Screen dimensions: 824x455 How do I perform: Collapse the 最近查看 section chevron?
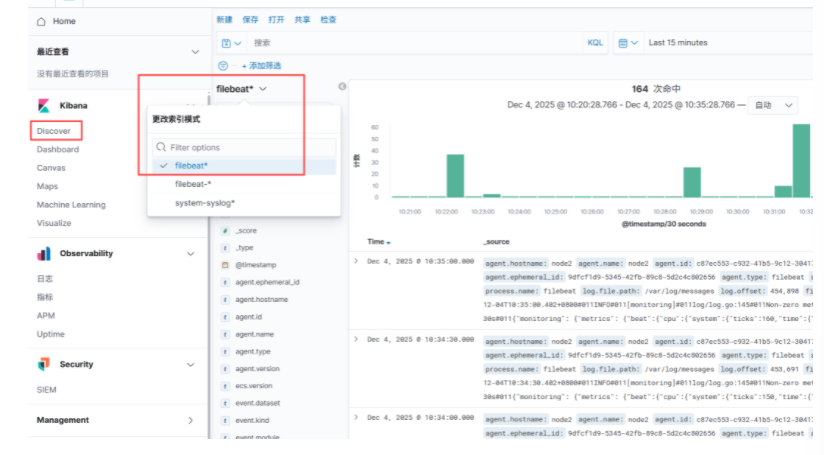pyautogui.click(x=195, y=51)
